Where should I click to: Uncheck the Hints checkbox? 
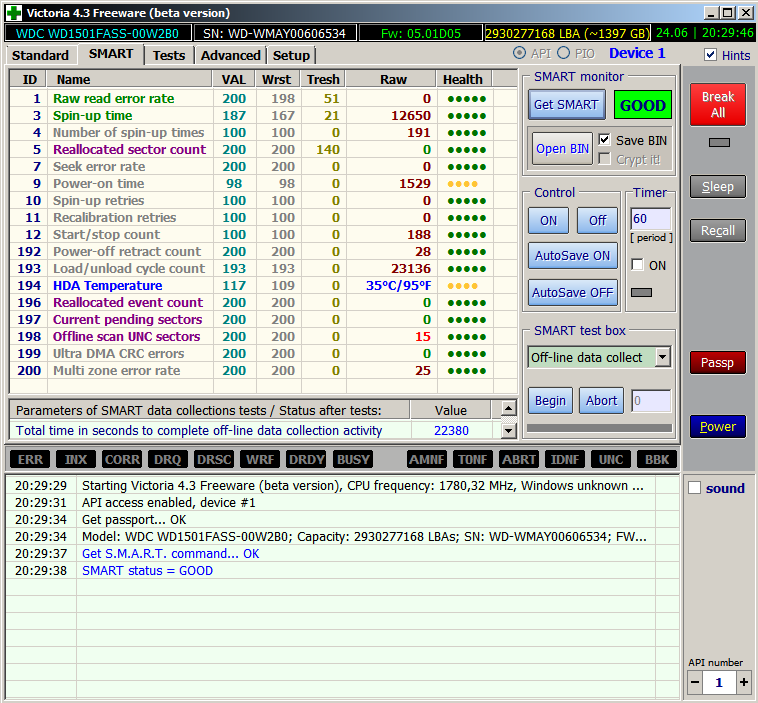point(711,55)
